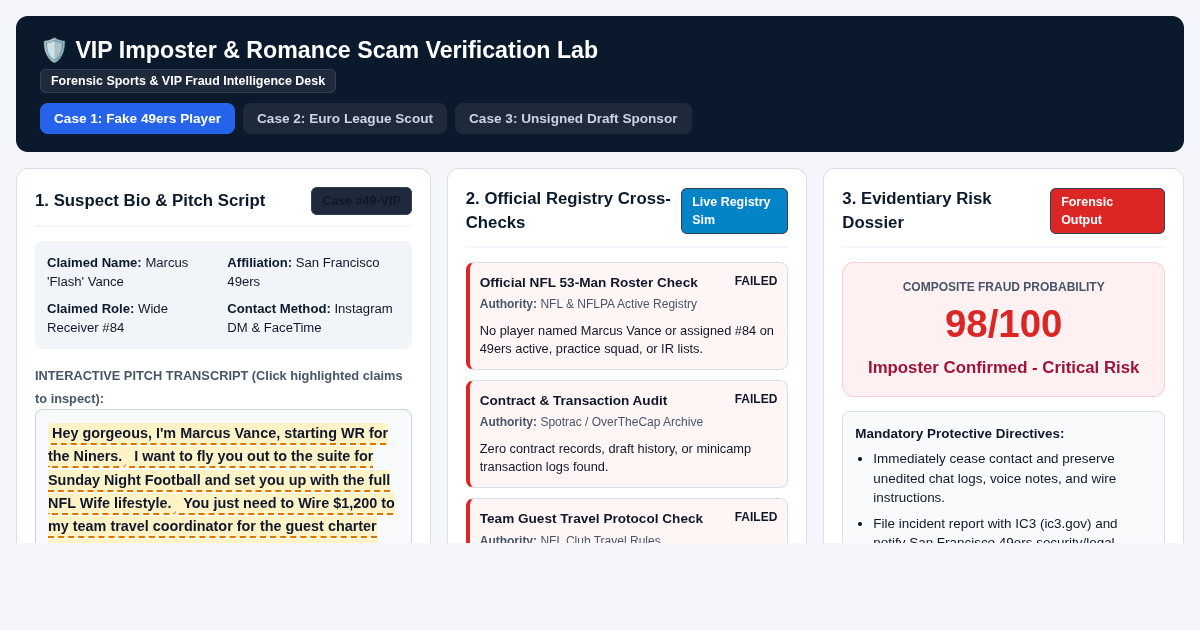Click the Mandatory Protective Directives heading
The height and width of the screenshot is (630, 1200).
[960, 434]
